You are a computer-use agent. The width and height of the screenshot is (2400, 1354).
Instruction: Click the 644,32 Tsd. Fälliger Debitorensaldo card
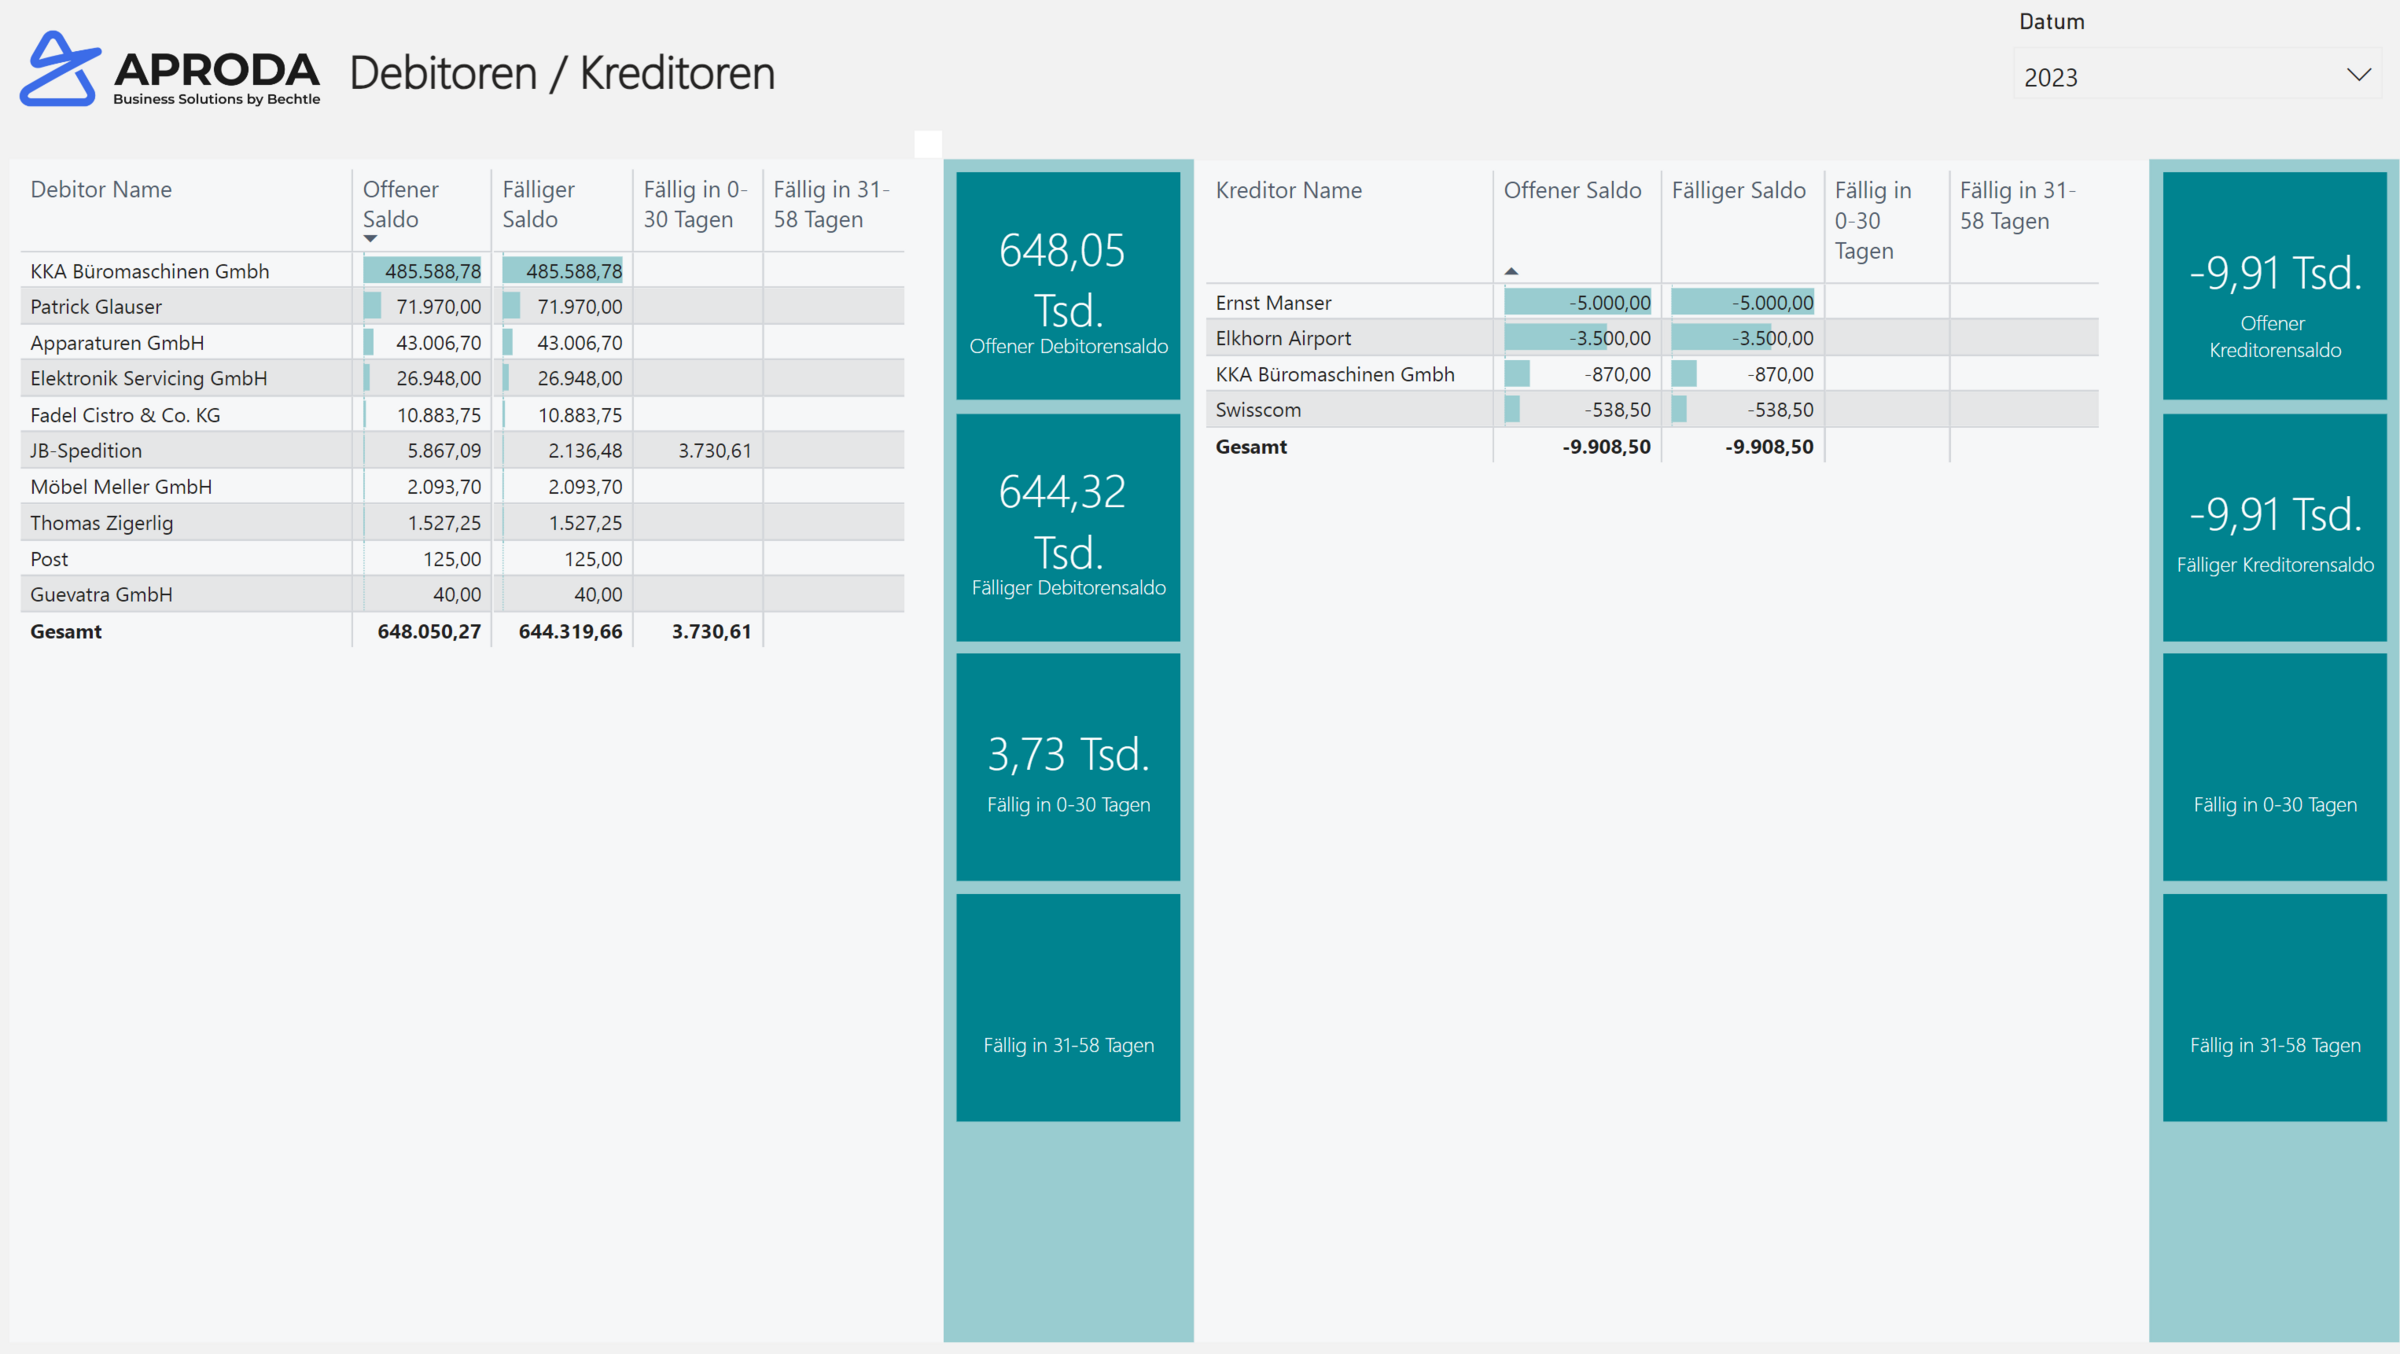pos(1068,527)
